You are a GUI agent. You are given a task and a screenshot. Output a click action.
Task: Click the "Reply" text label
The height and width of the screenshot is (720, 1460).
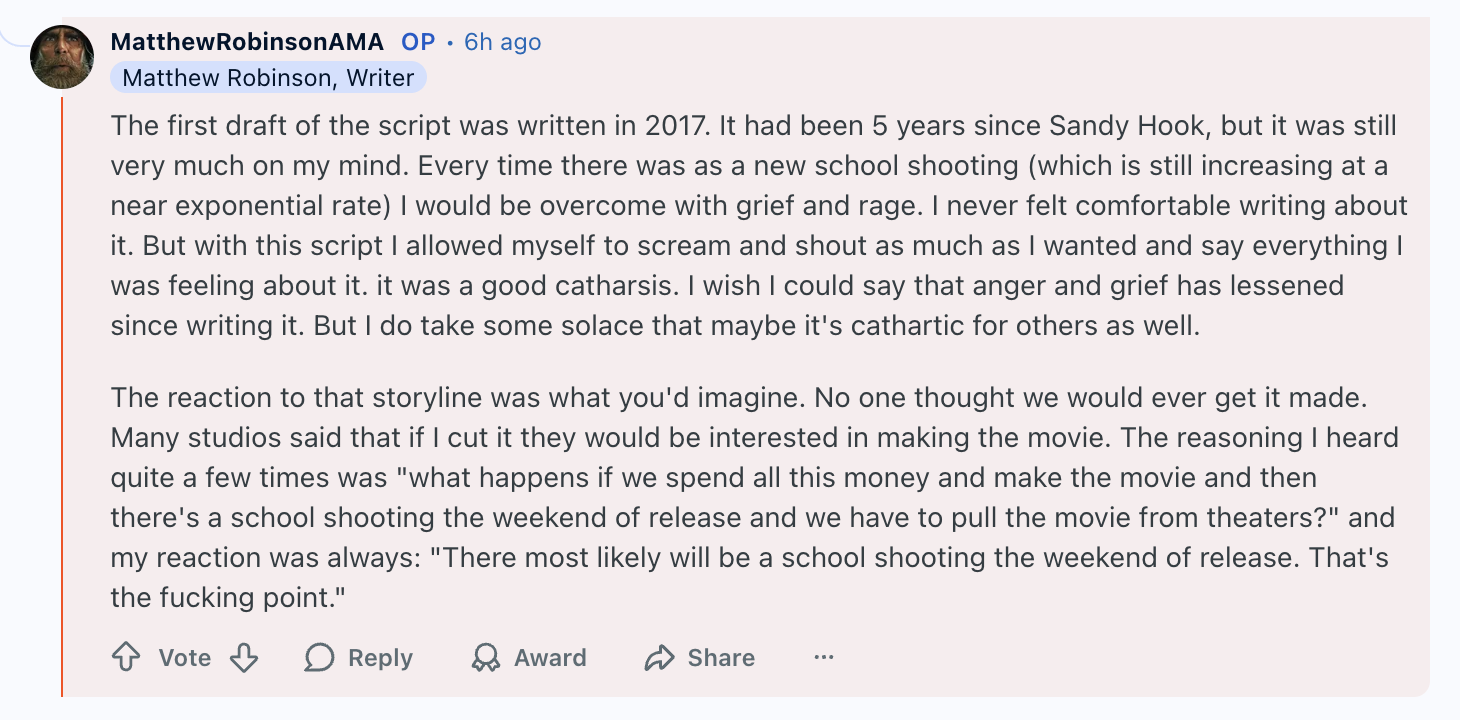pyautogui.click(x=380, y=657)
